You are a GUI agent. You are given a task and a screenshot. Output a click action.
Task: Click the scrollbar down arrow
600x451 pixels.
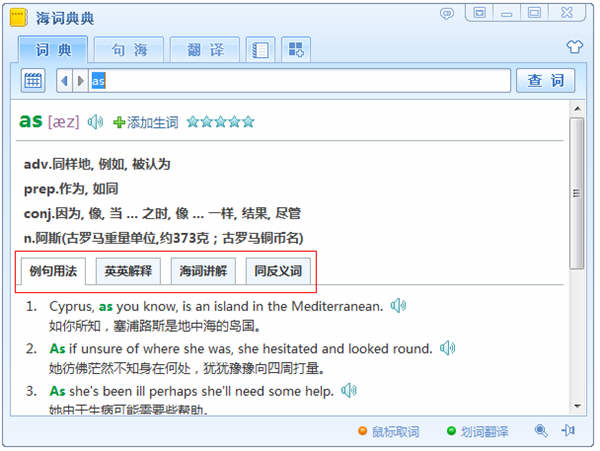(577, 406)
